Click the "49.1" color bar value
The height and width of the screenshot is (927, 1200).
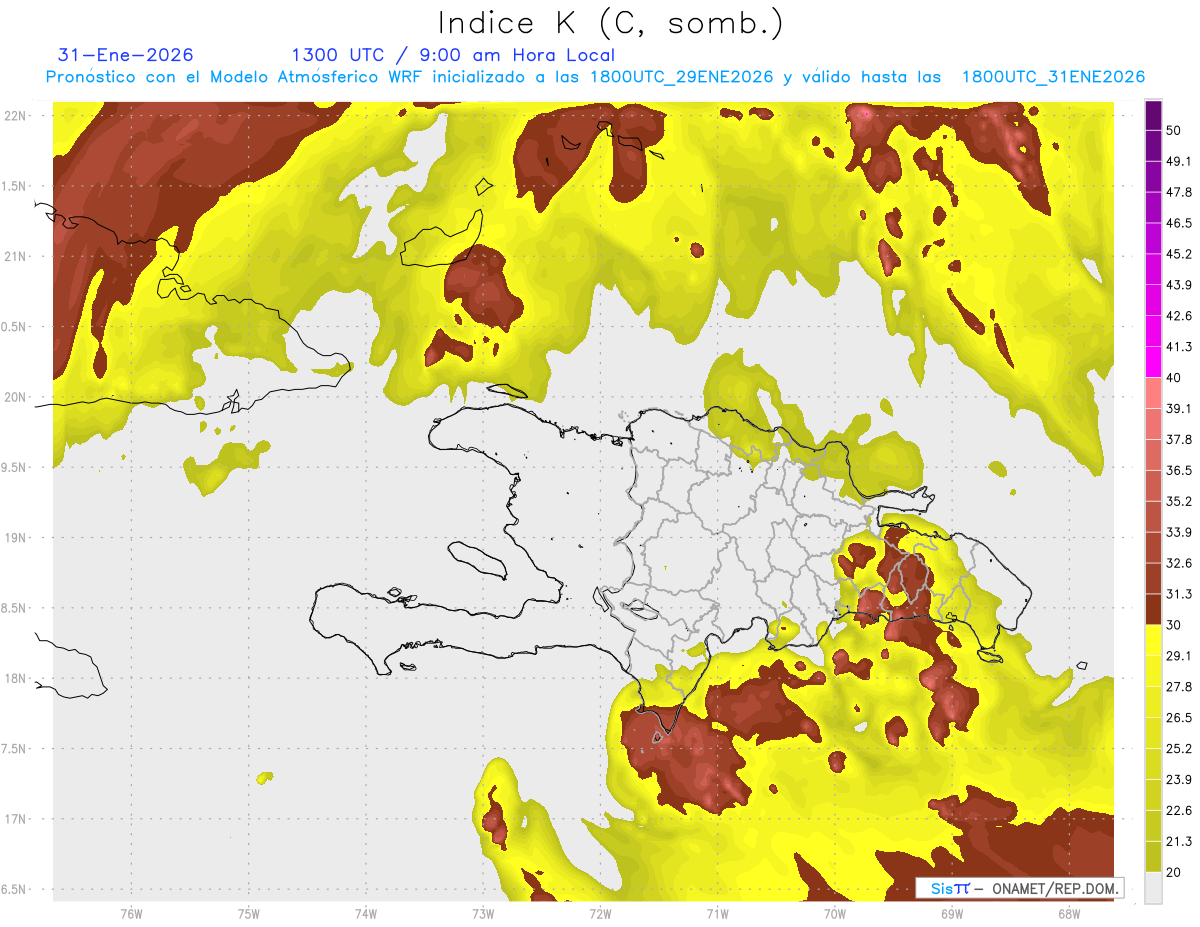coord(1179,161)
